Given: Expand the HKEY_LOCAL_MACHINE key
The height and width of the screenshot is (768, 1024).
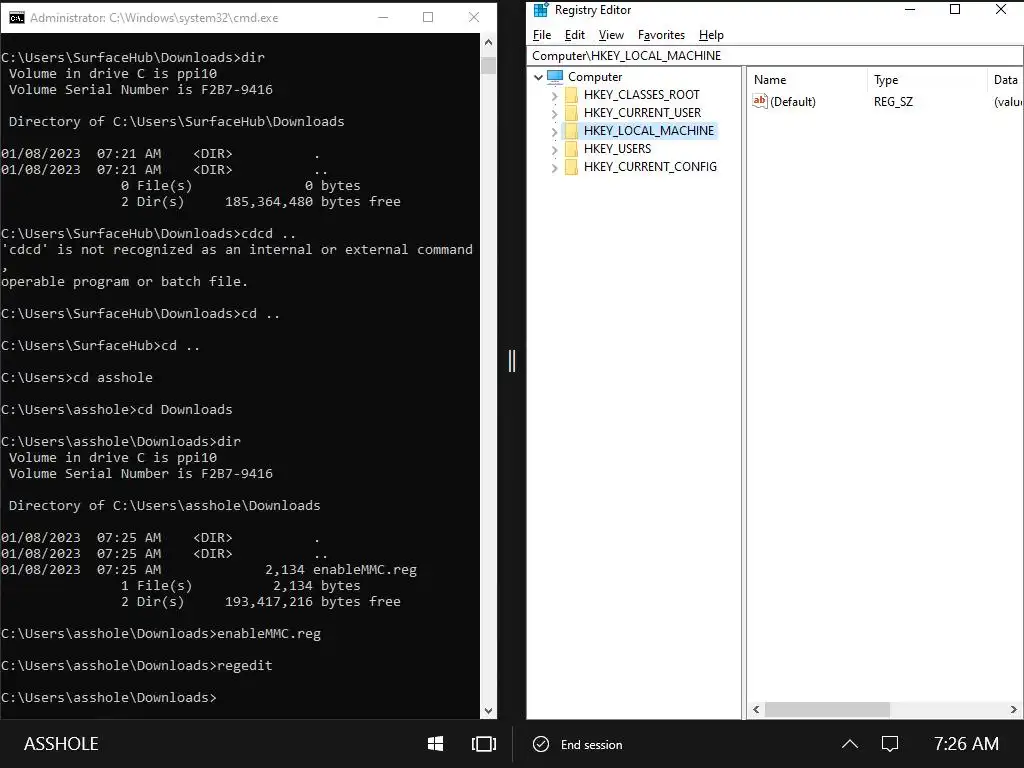Looking at the screenshot, I should point(554,131).
